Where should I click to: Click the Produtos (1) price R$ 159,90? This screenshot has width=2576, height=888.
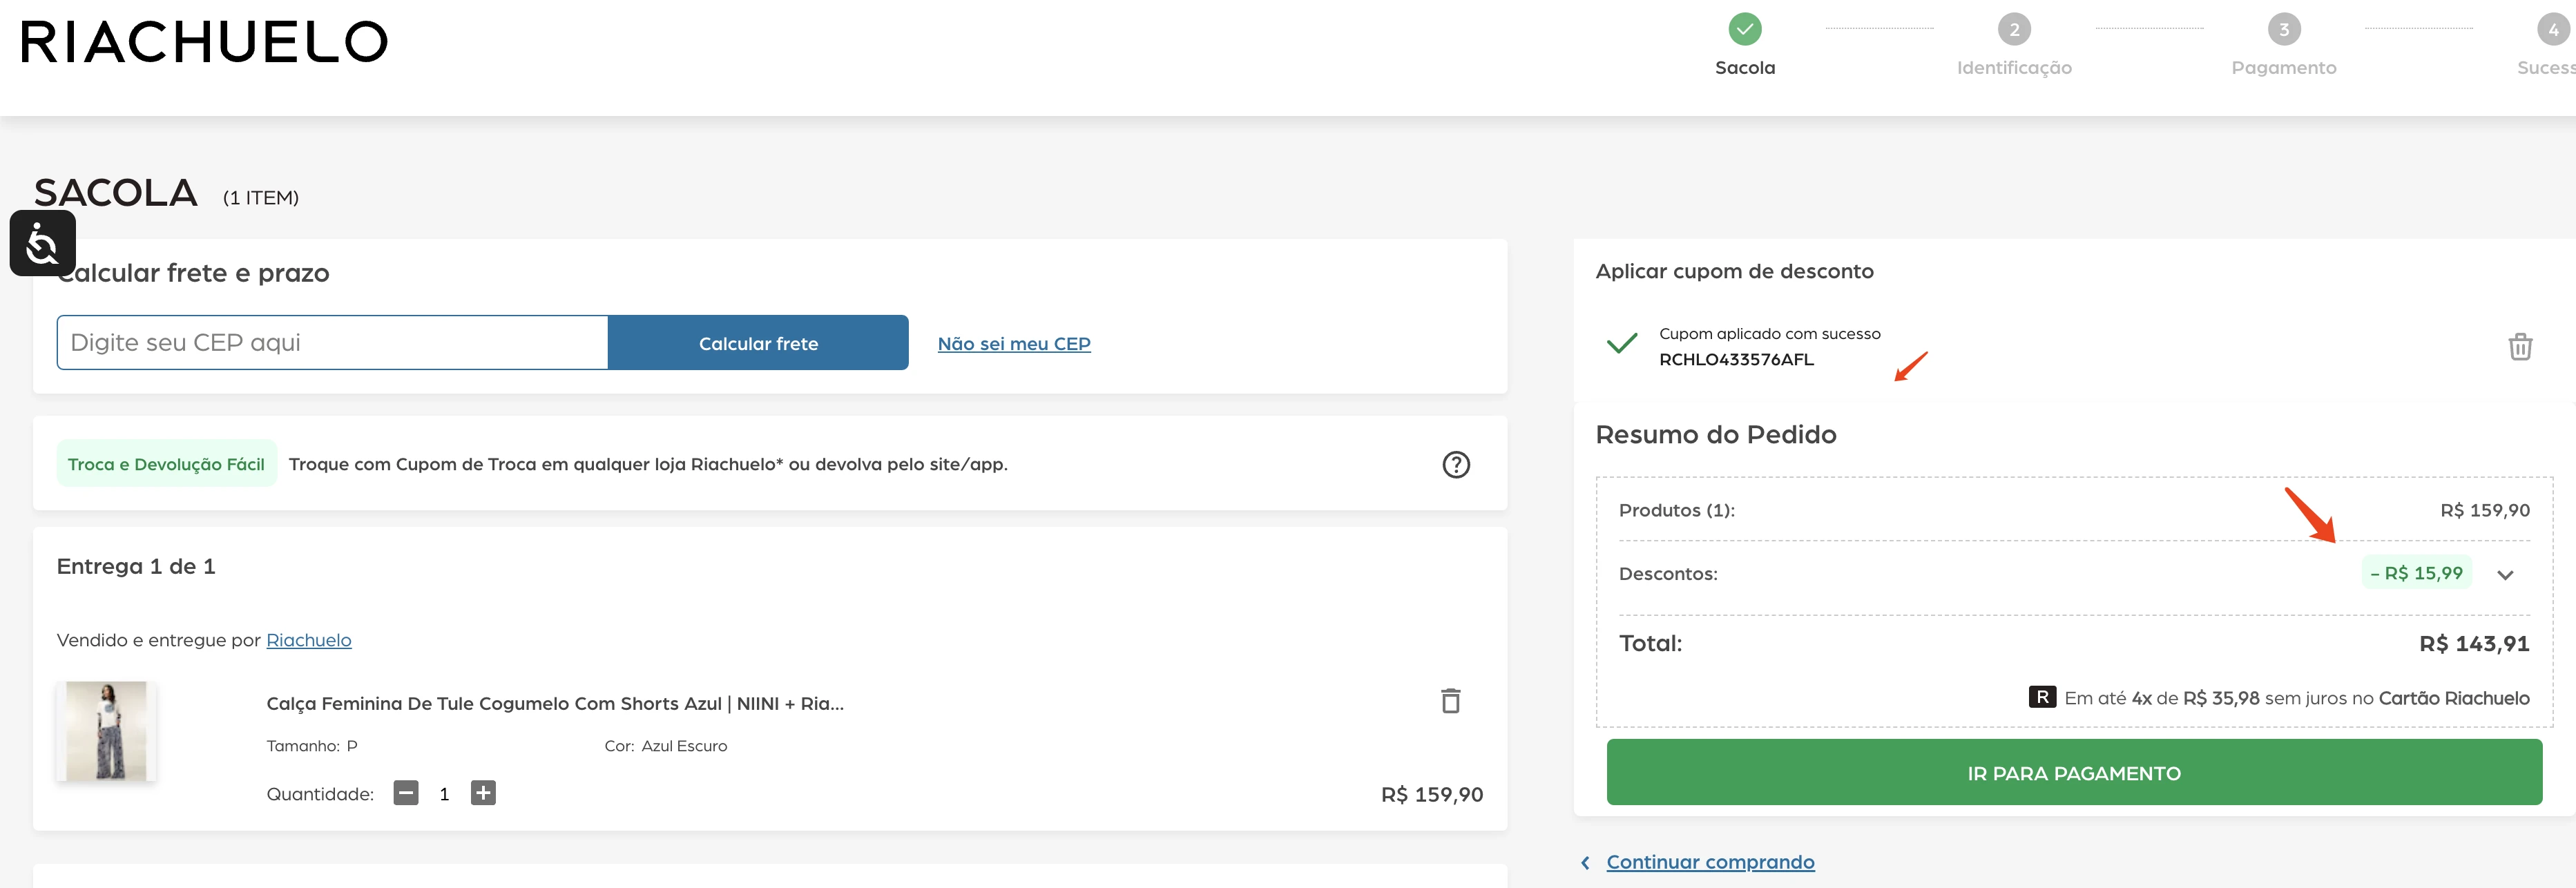click(2485, 510)
